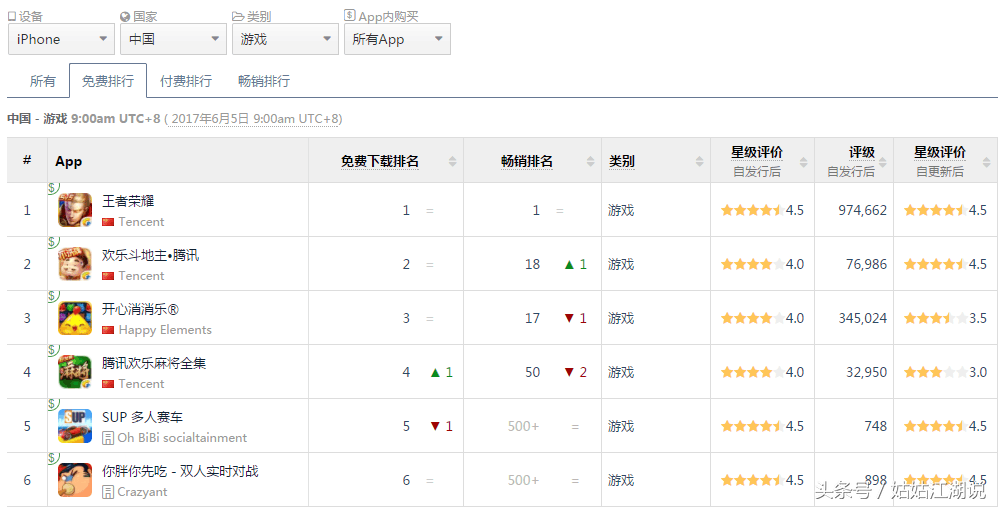The height and width of the screenshot is (507, 998).
Task: Click China flag beside Happy Elements
Action: click(108, 330)
